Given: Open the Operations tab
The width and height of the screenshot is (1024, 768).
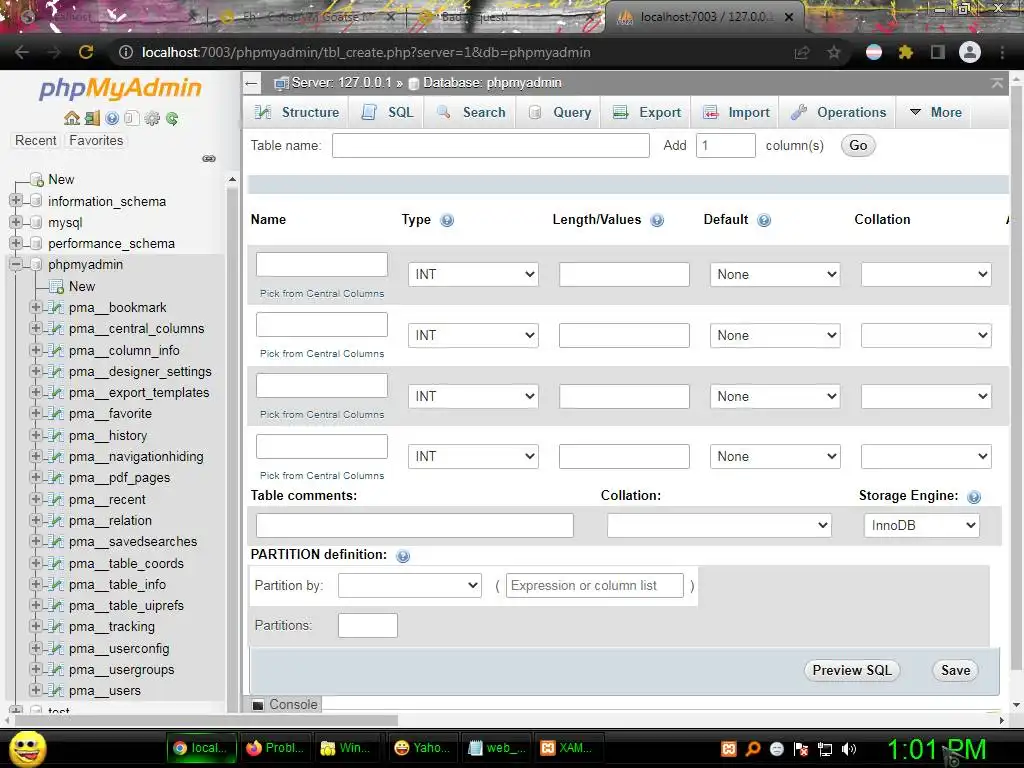Looking at the screenshot, I should 839,112.
